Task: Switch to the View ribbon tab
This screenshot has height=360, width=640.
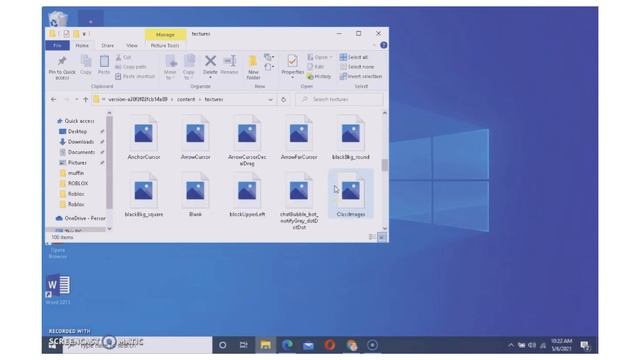Action: (x=132, y=45)
